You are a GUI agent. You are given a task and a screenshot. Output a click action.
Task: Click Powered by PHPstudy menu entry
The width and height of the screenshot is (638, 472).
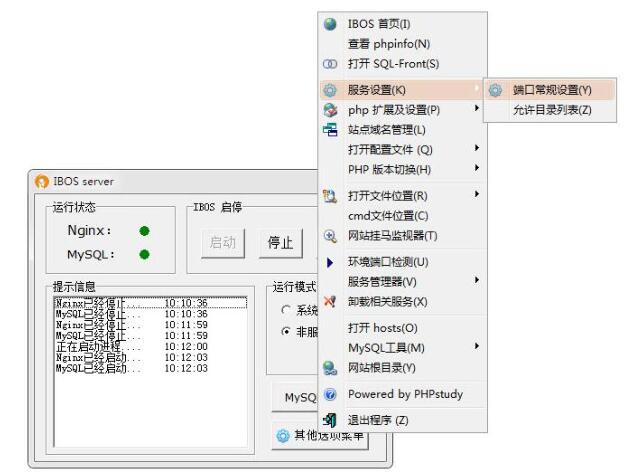[x=402, y=394]
